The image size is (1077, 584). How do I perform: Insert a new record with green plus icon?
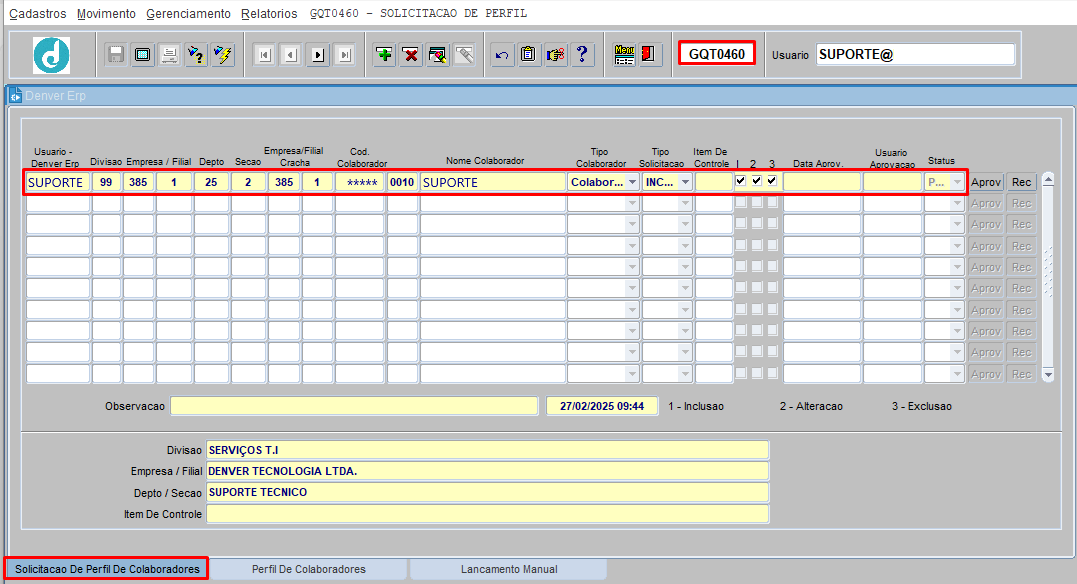384,54
